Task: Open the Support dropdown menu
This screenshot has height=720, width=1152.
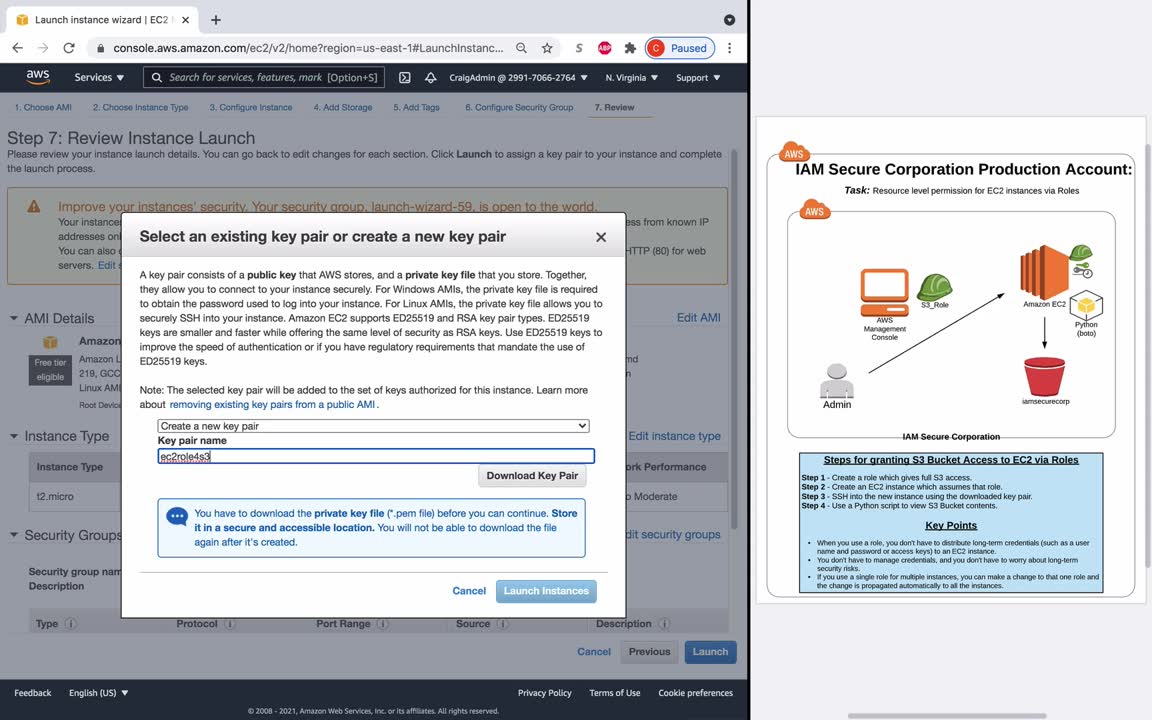Action: tap(698, 77)
